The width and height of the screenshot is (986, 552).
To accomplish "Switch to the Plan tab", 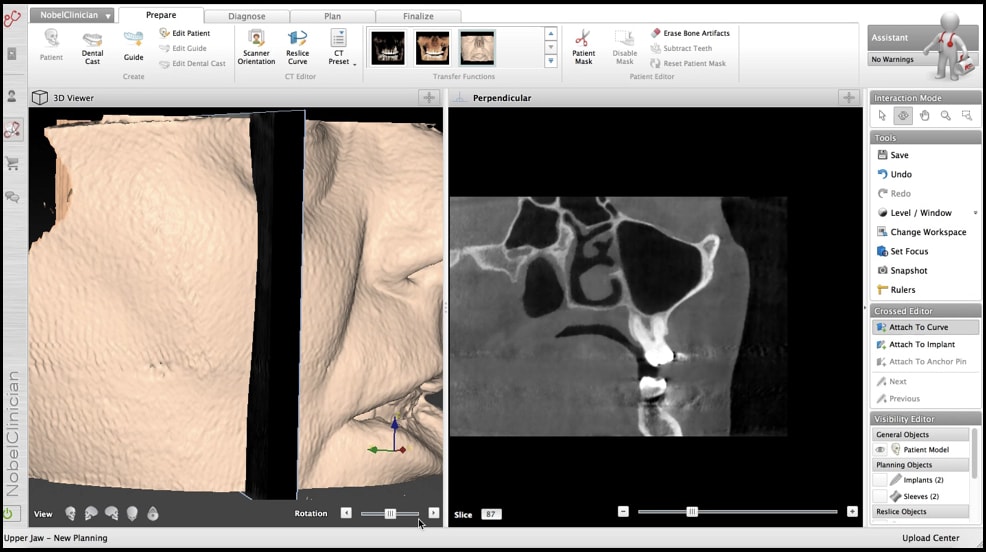I will (333, 16).
